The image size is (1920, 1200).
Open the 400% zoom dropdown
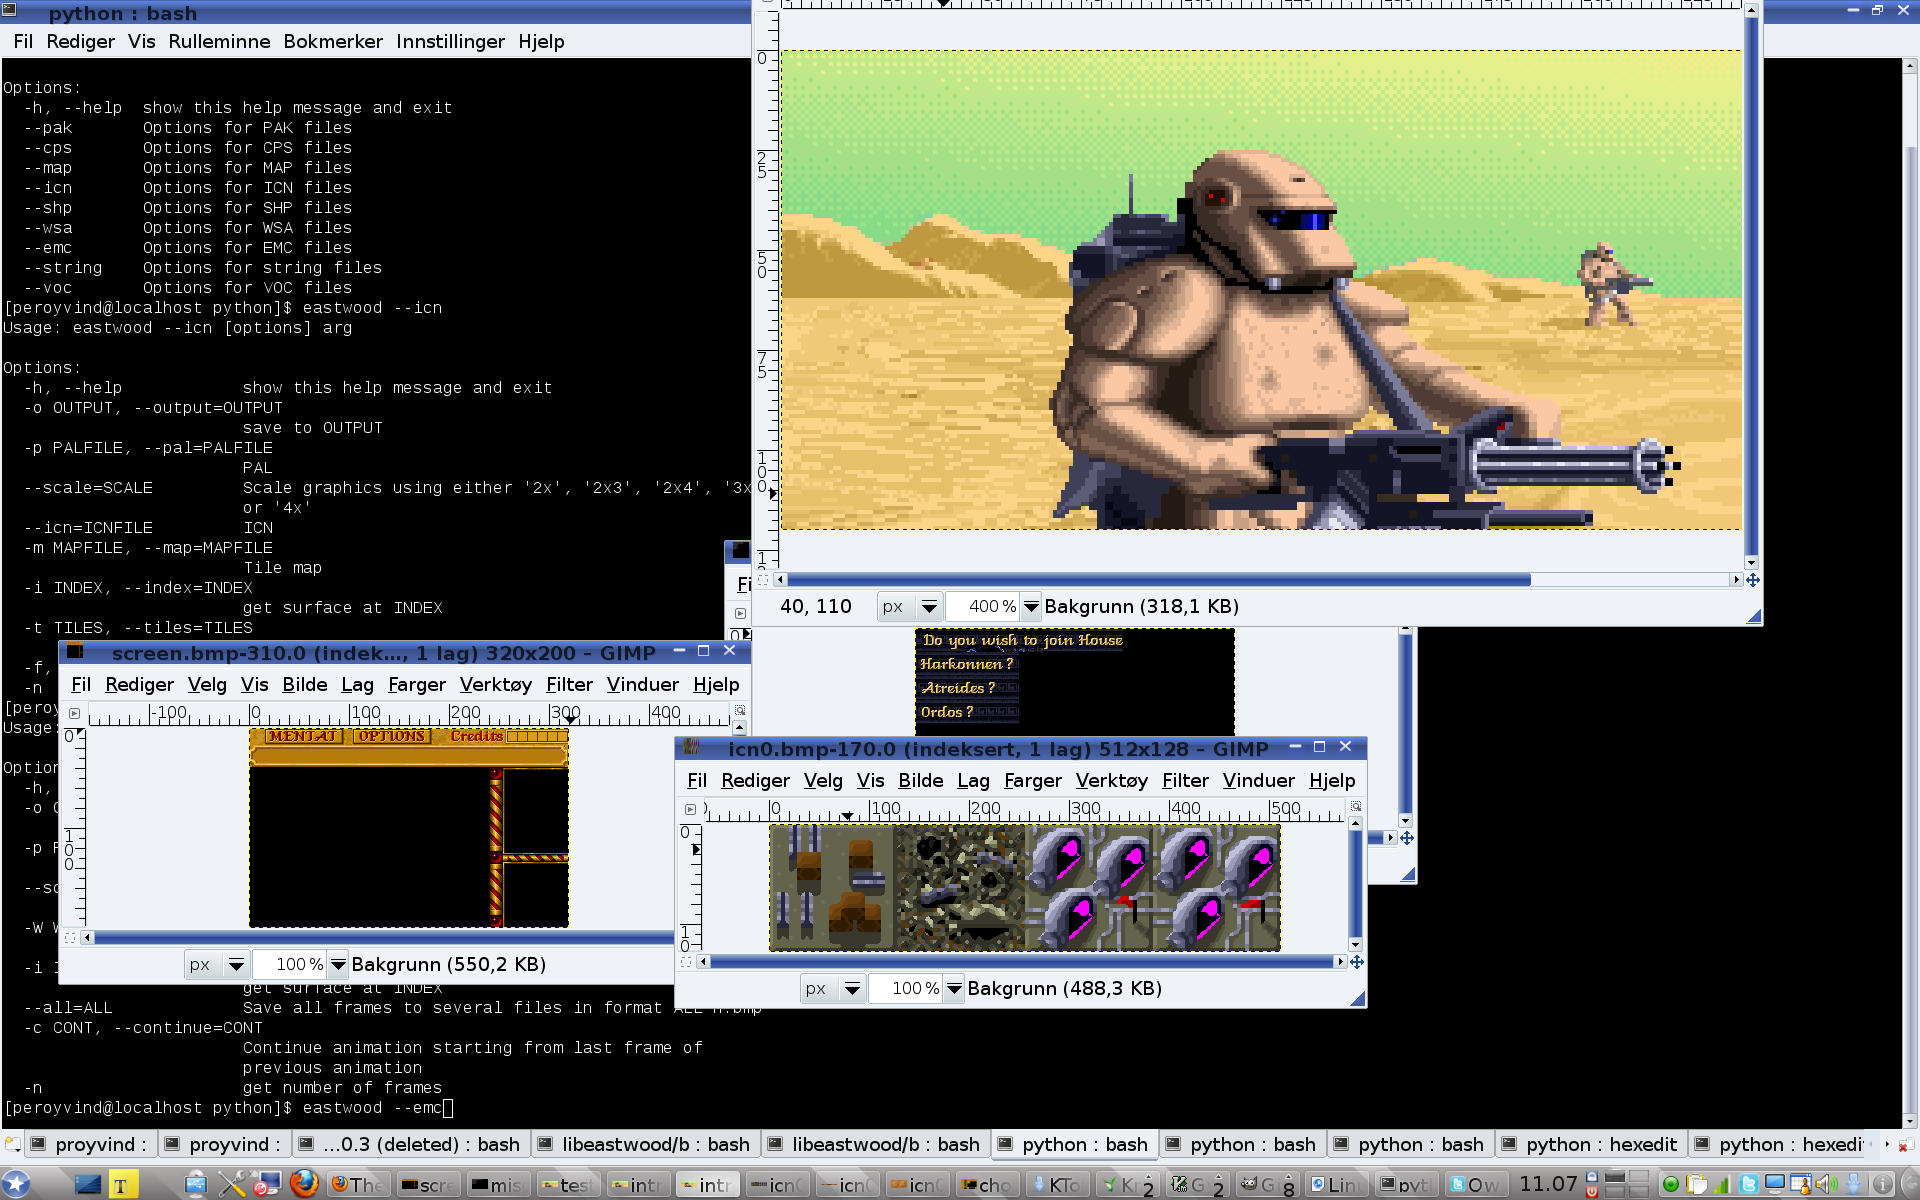1031,606
